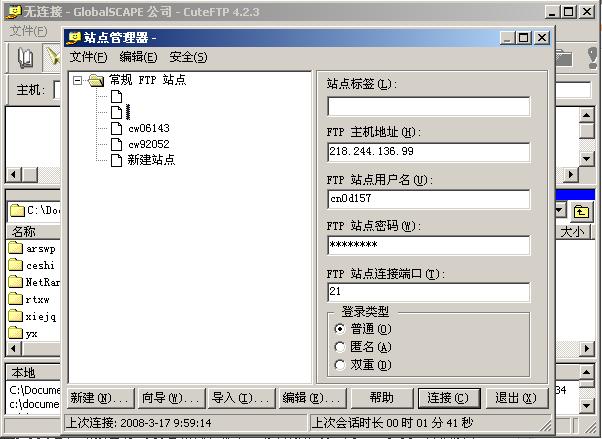The width and height of the screenshot is (602, 439).
Task: Click the 导入 button
Action: pyautogui.click(x=239, y=397)
